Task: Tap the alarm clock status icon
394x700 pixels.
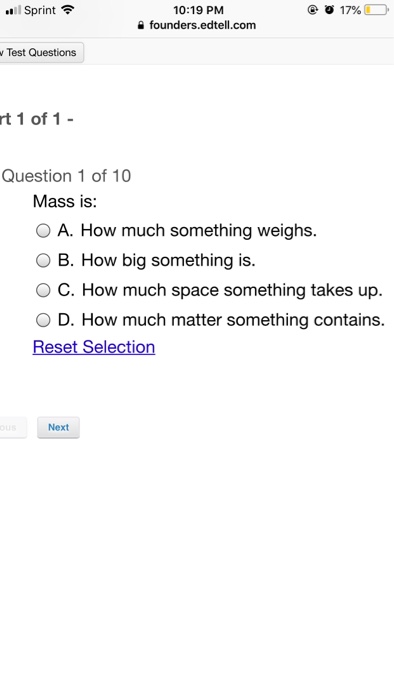Action: pyautogui.click(x=329, y=10)
